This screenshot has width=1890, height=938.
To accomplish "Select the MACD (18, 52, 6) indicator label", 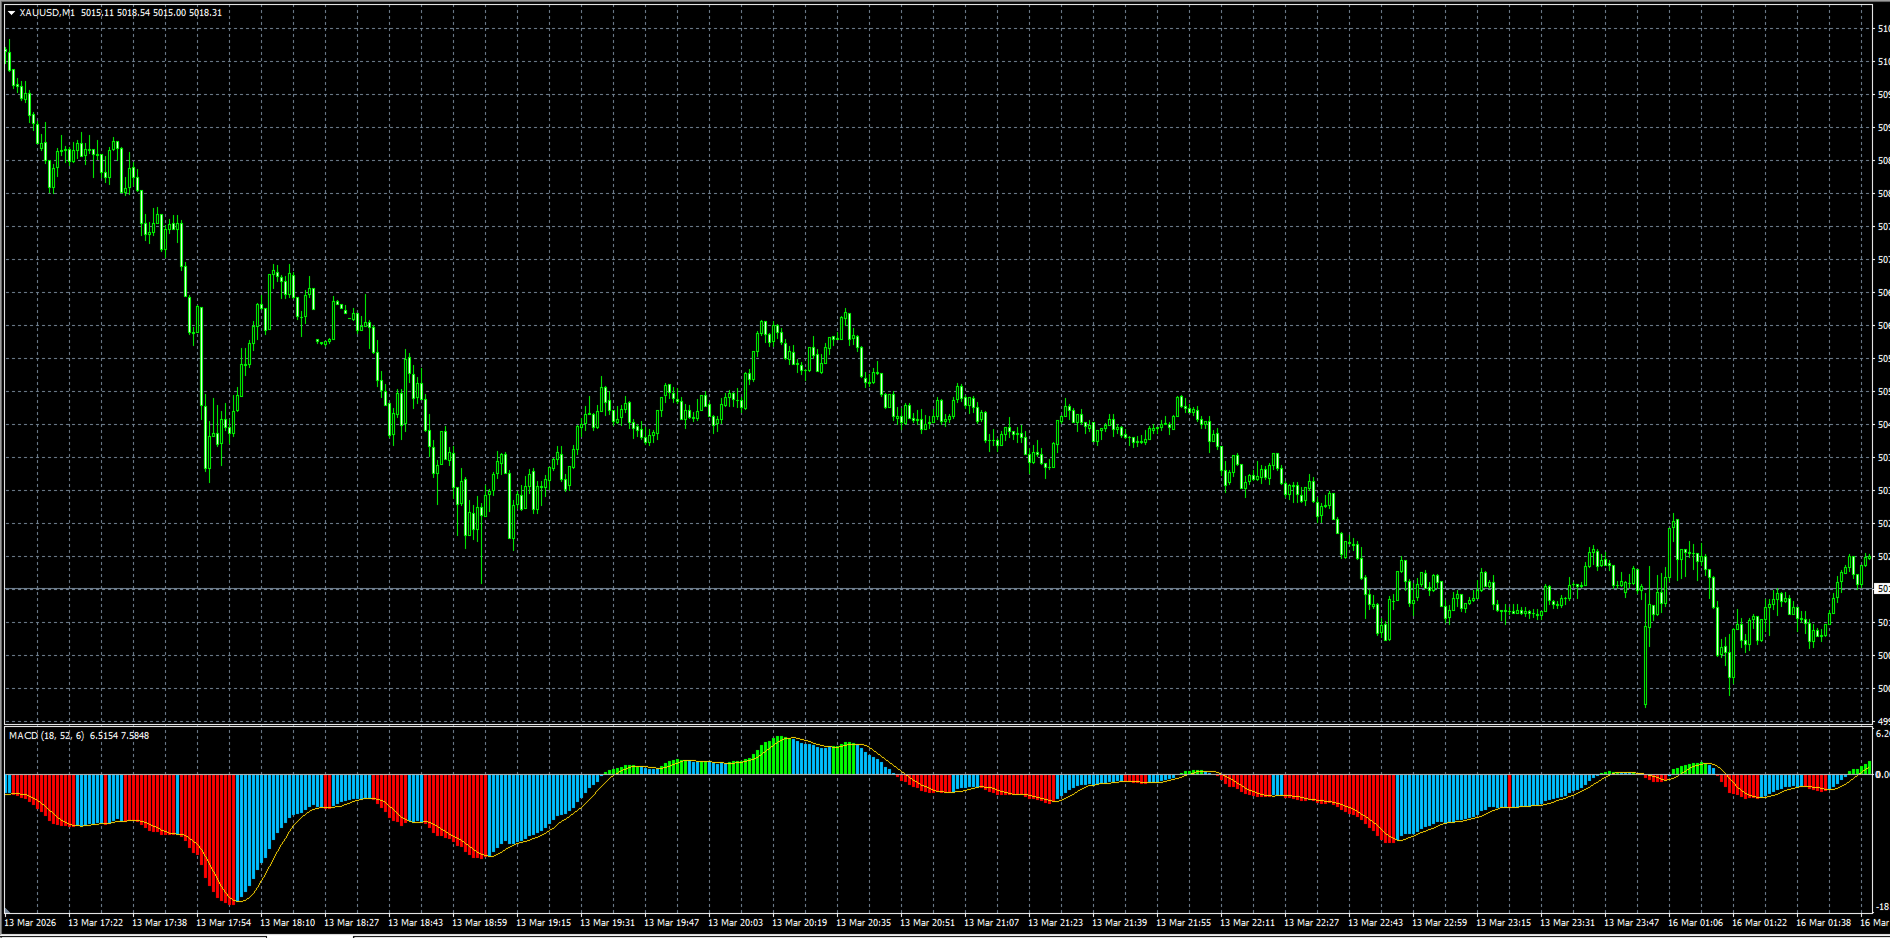I will coord(46,735).
